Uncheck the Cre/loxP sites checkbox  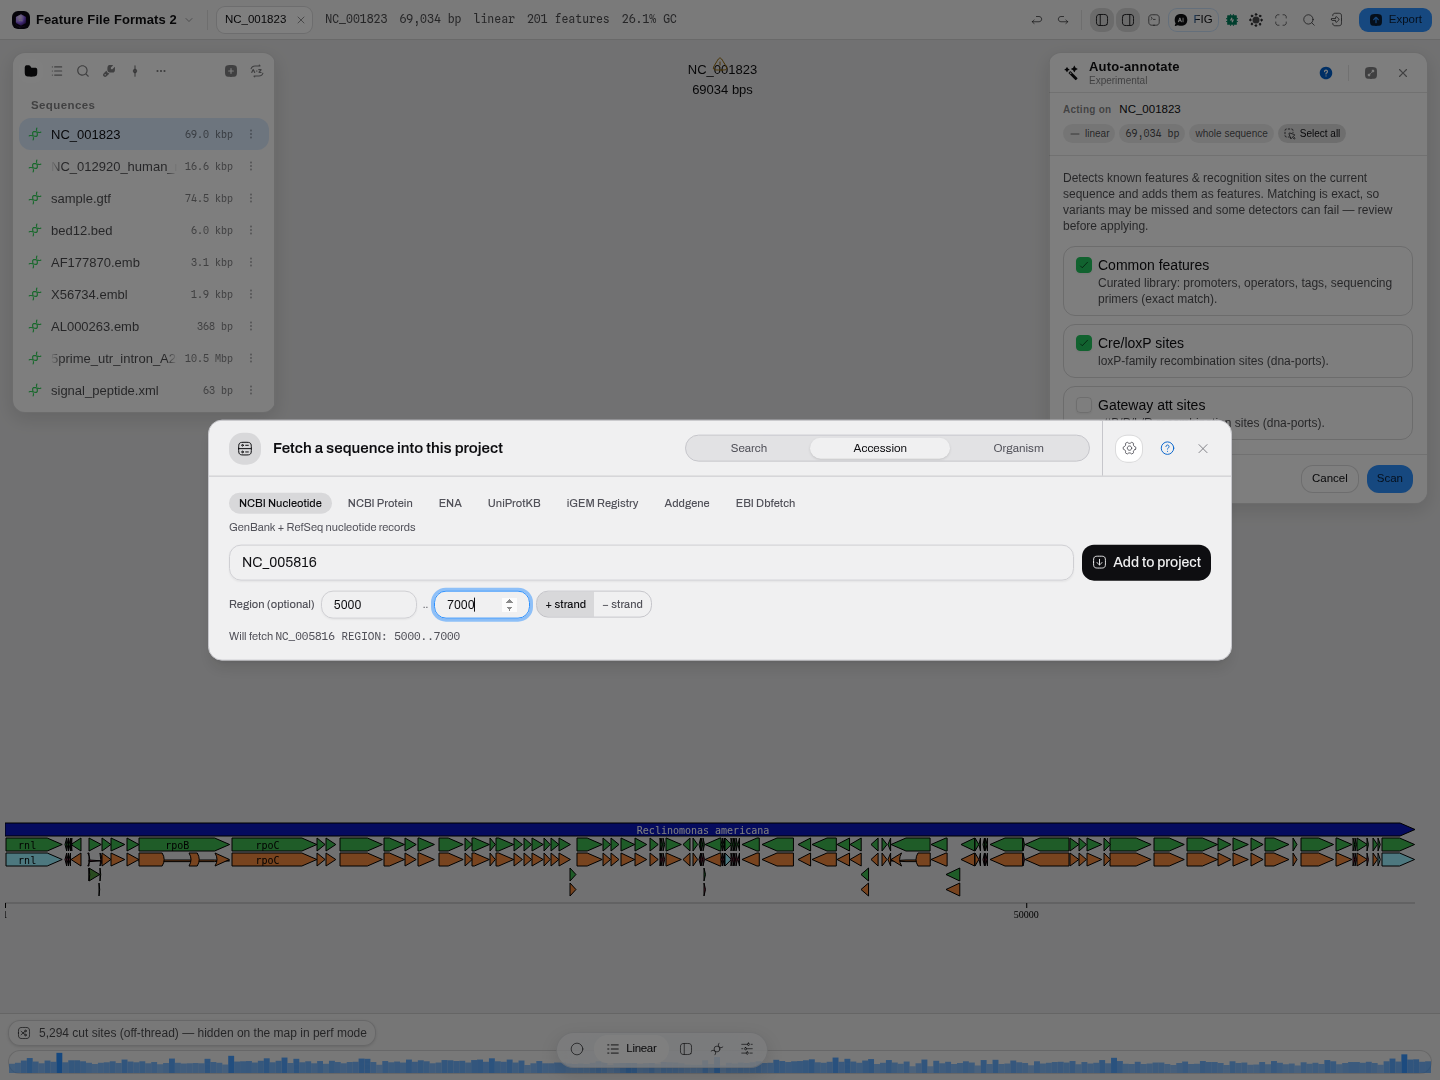point(1084,343)
